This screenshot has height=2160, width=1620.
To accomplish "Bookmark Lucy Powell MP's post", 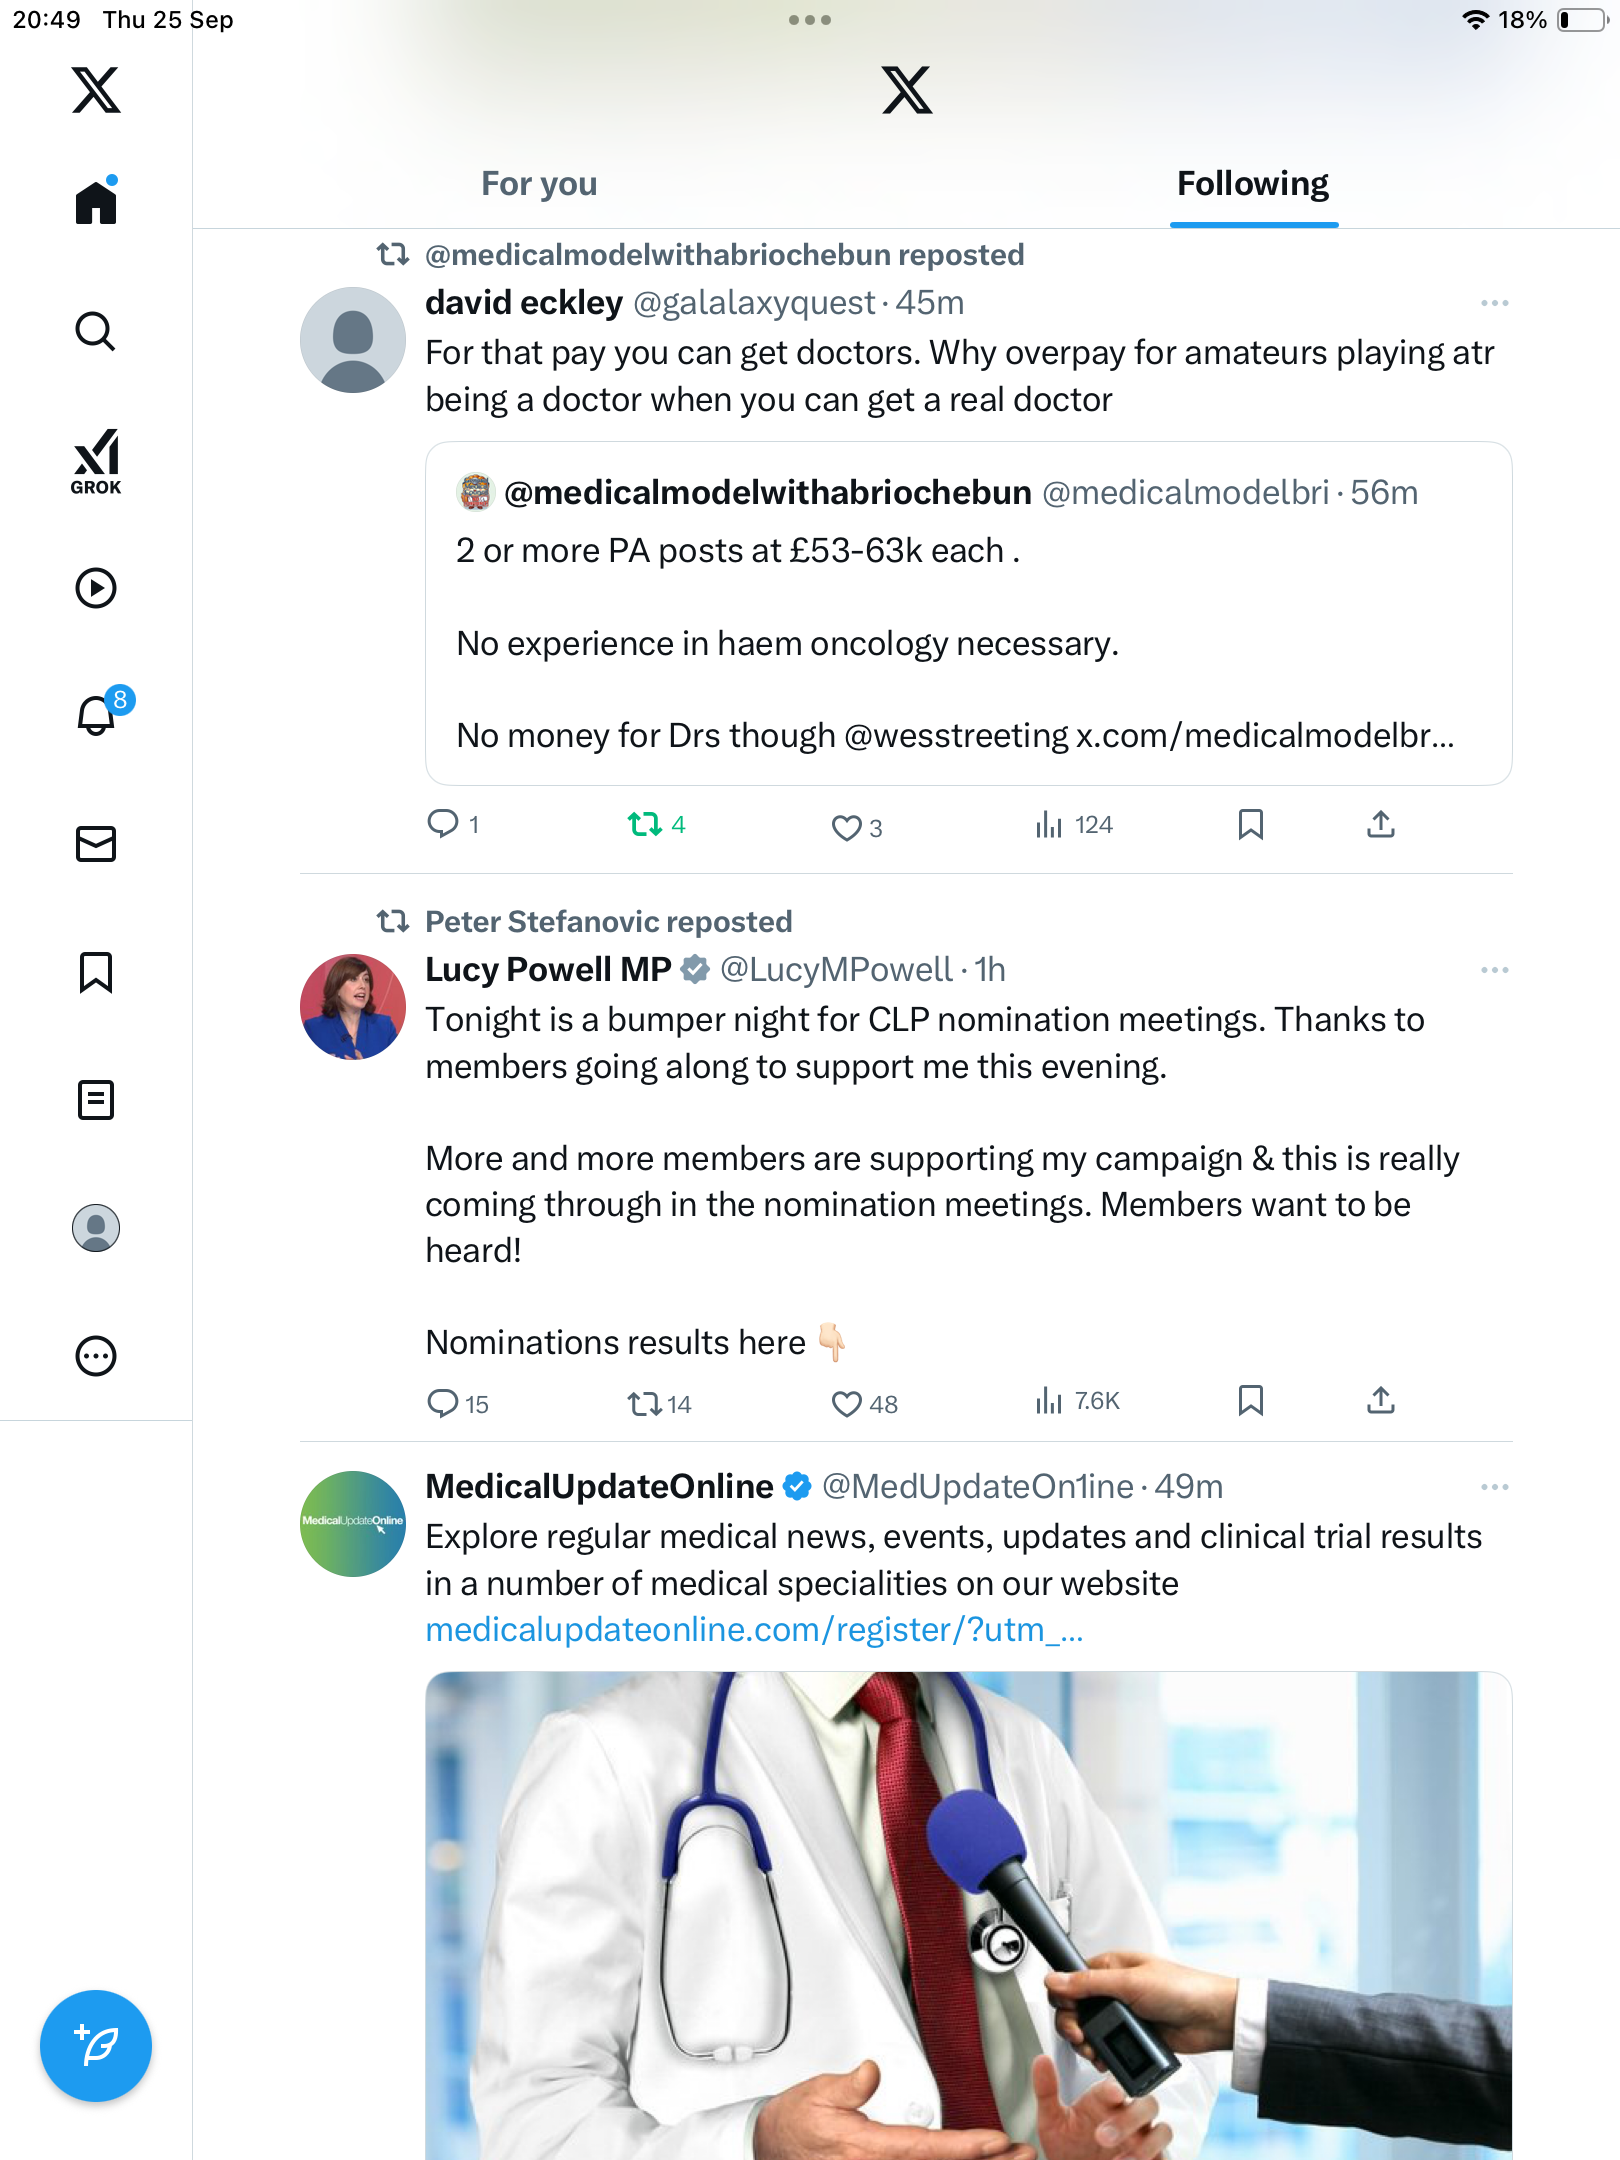I will tap(1250, 1401).
